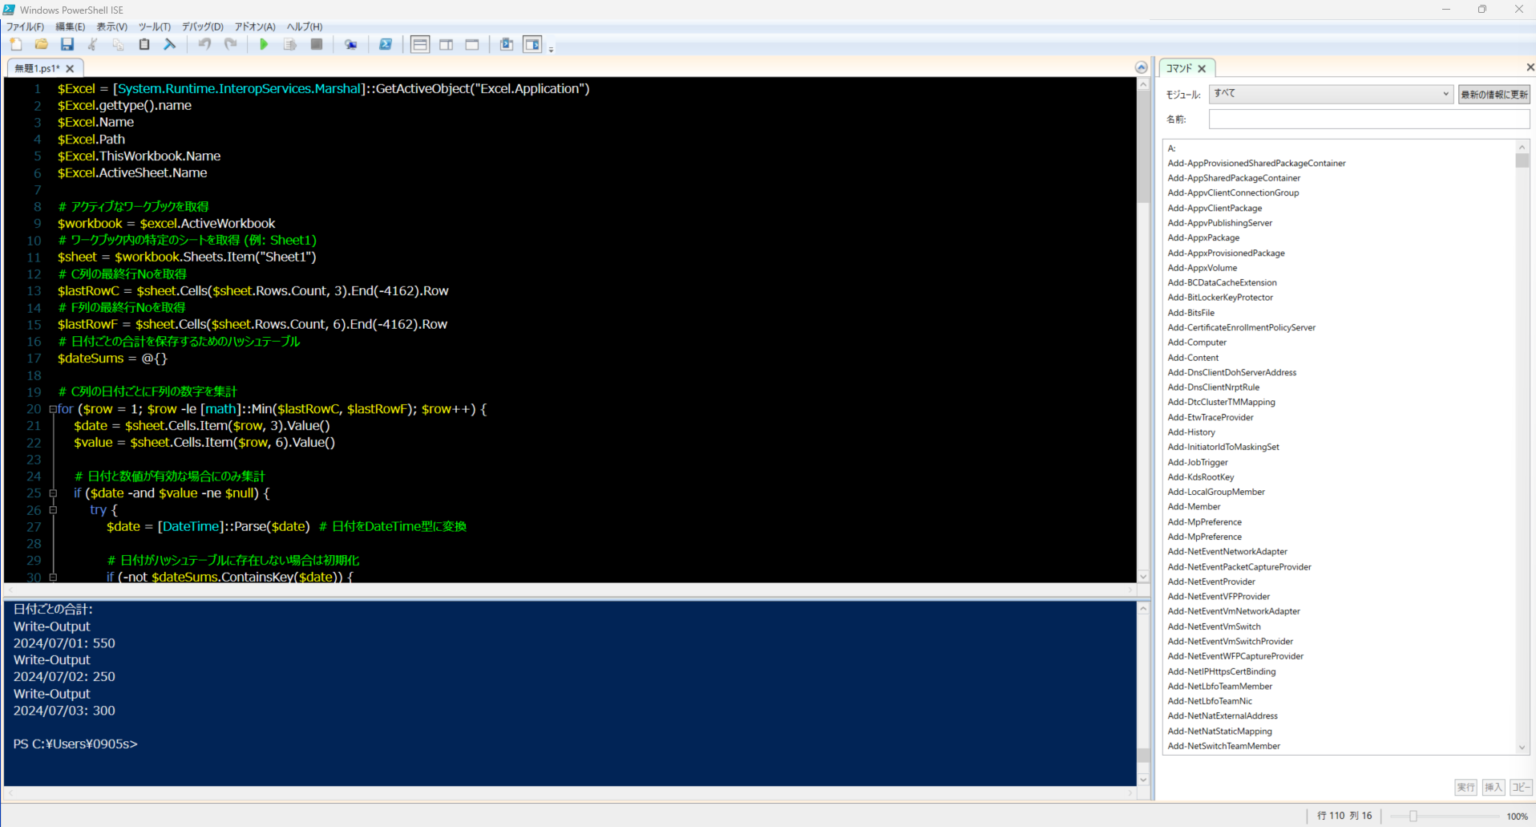Open the デバッグ(D) menu

202,27
